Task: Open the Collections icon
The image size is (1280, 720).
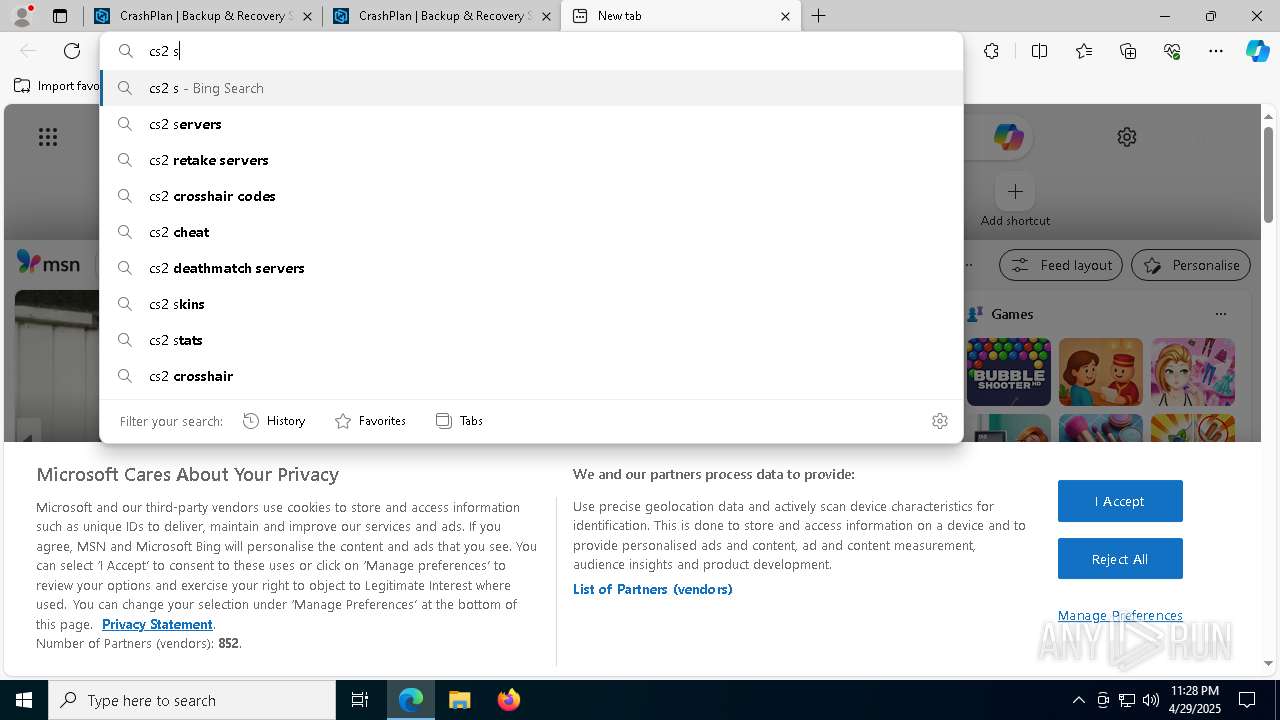Action: 1128,51
